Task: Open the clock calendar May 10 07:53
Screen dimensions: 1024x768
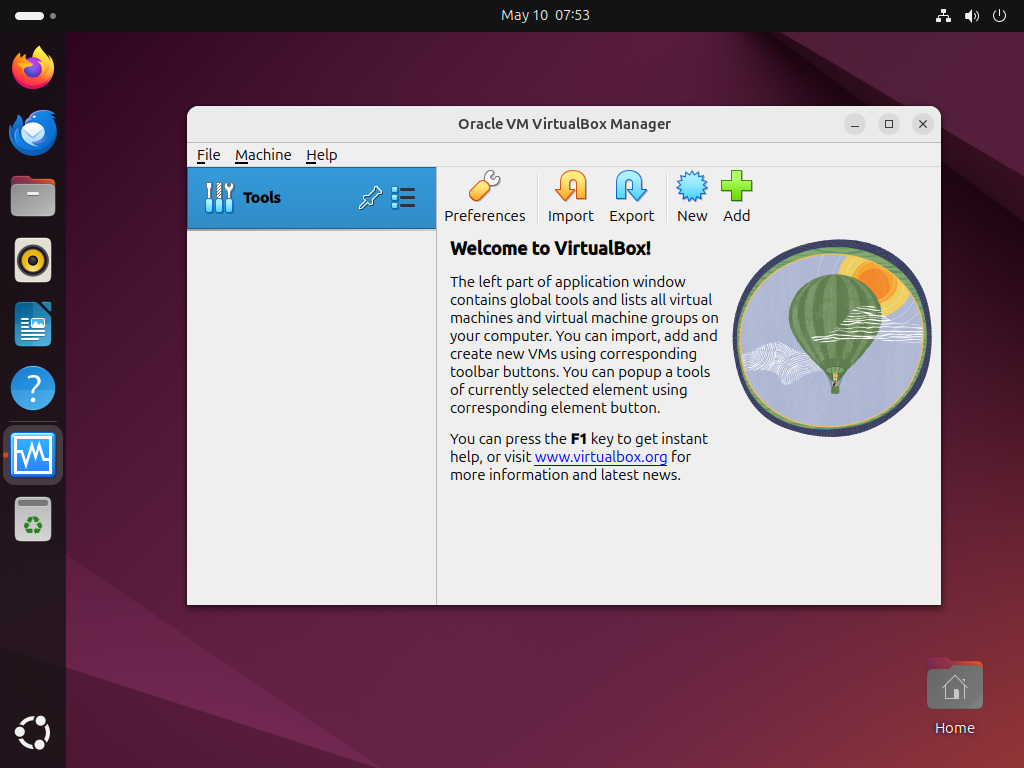Action: pyautogui.click(x=545, y=15)
